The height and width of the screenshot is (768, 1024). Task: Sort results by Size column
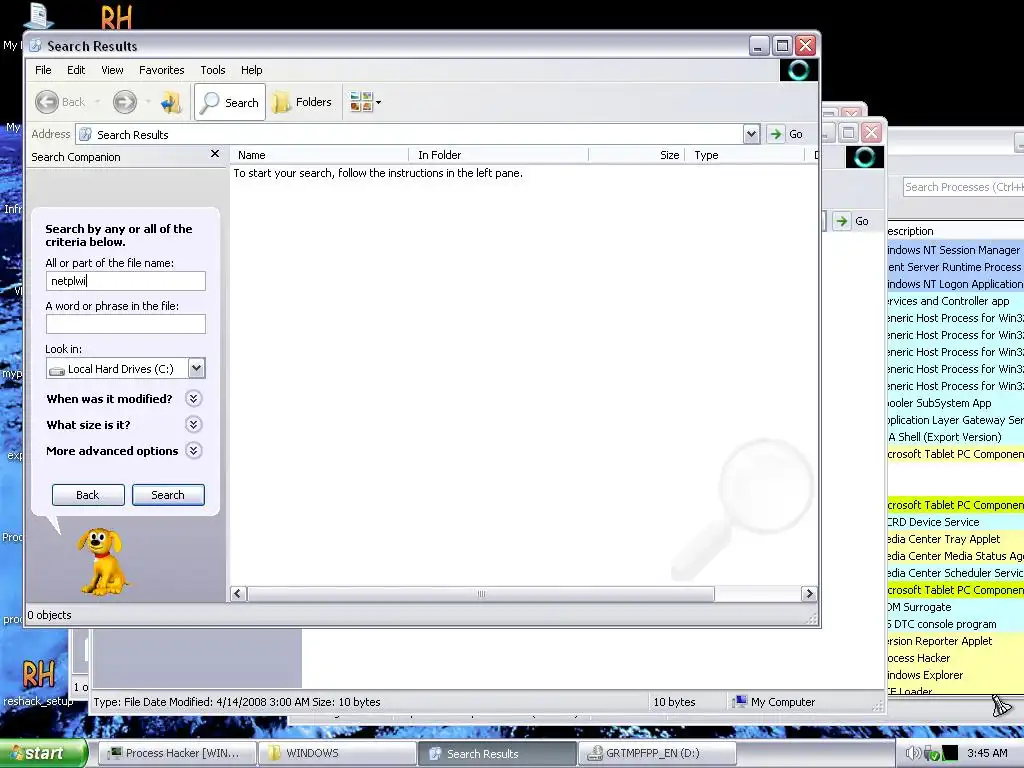[637, 155]
